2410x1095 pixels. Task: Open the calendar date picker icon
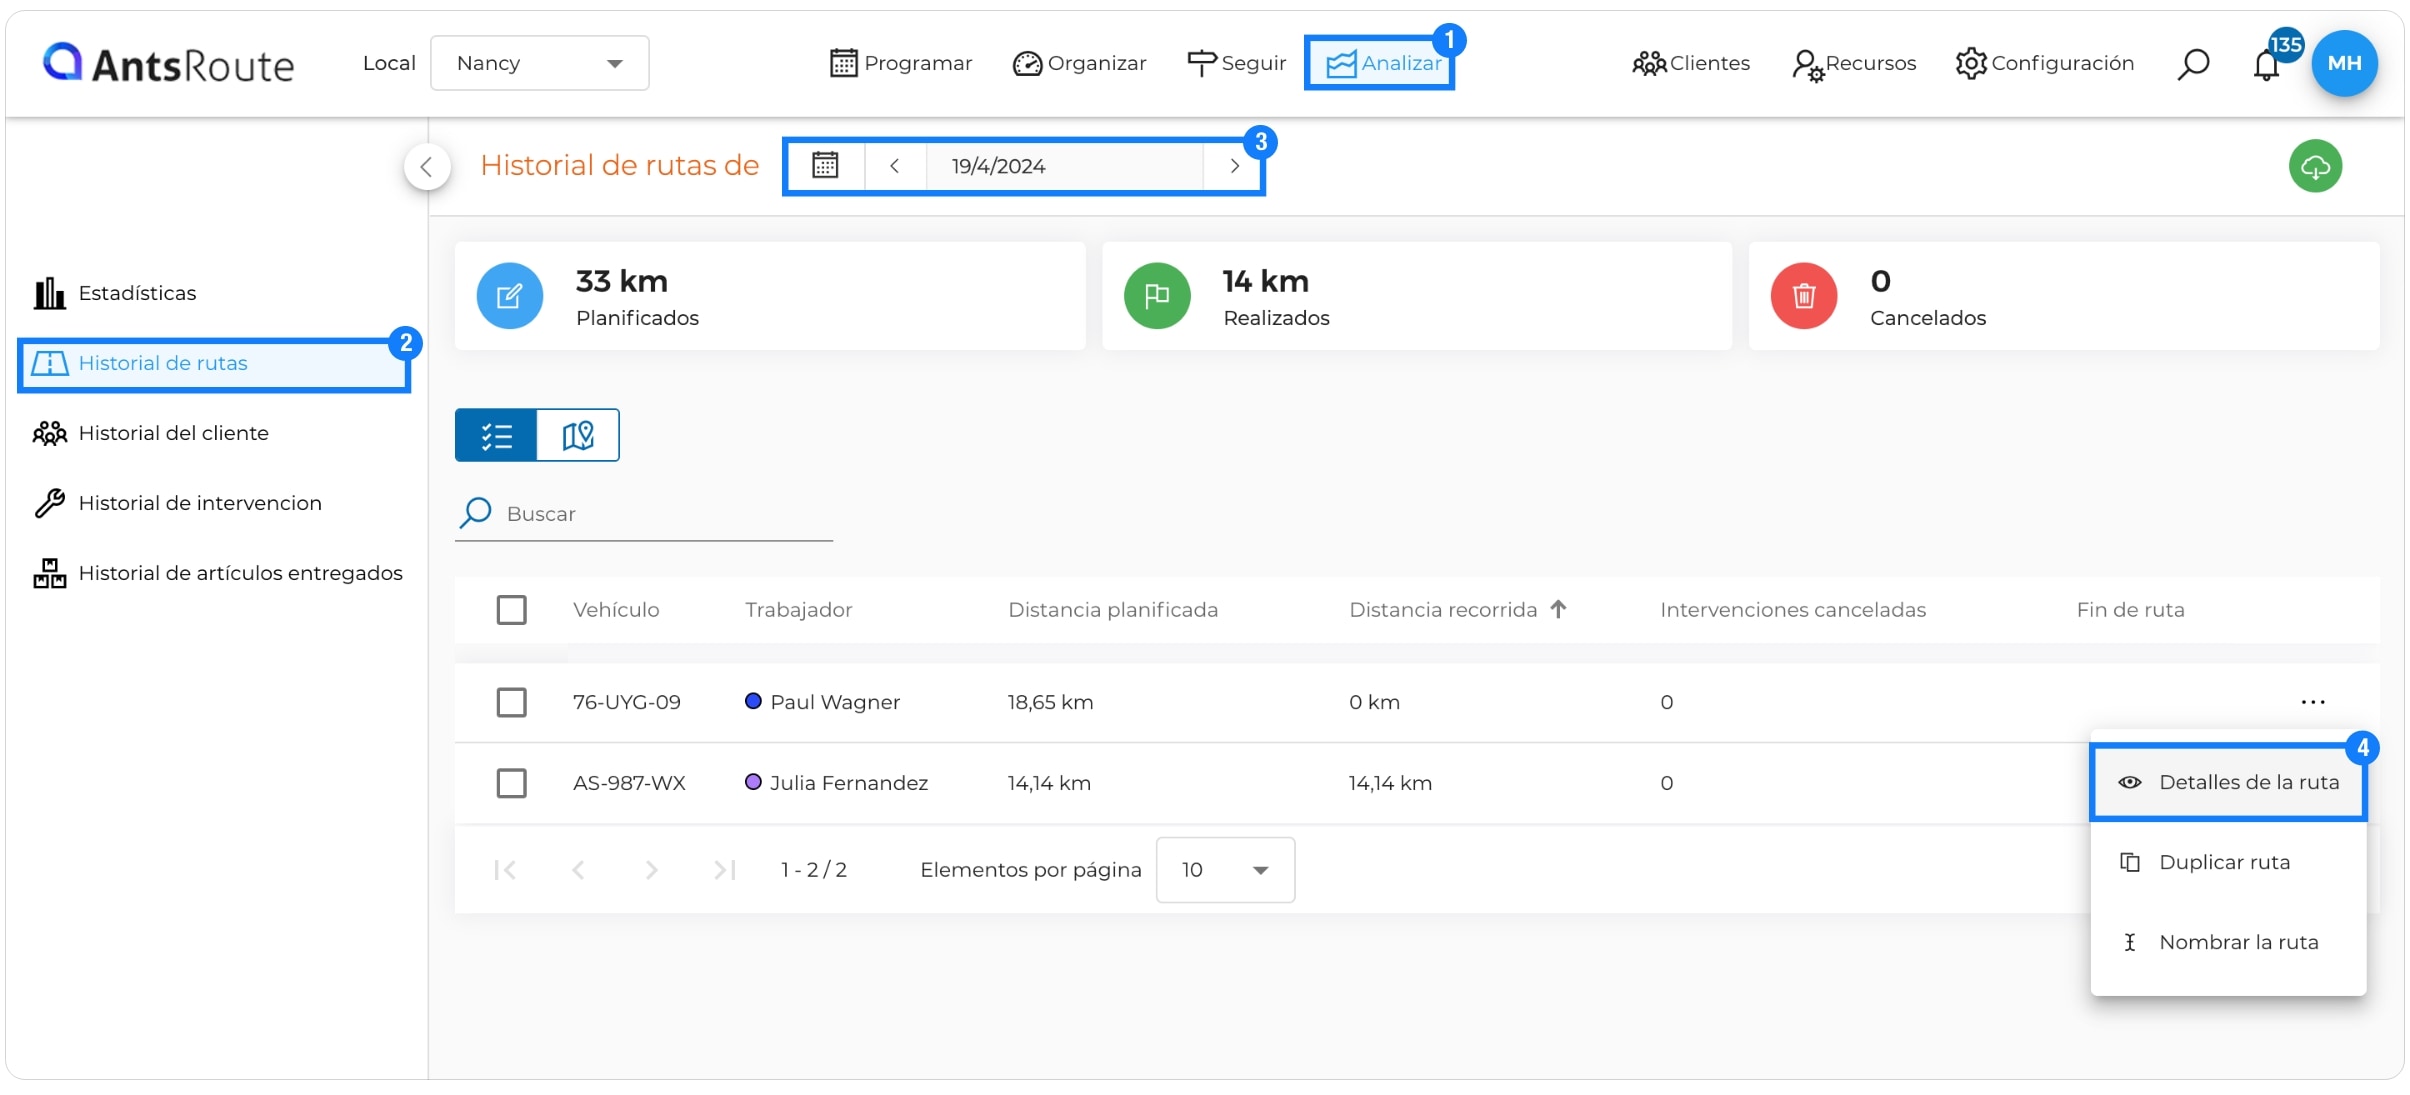point(825,165)
